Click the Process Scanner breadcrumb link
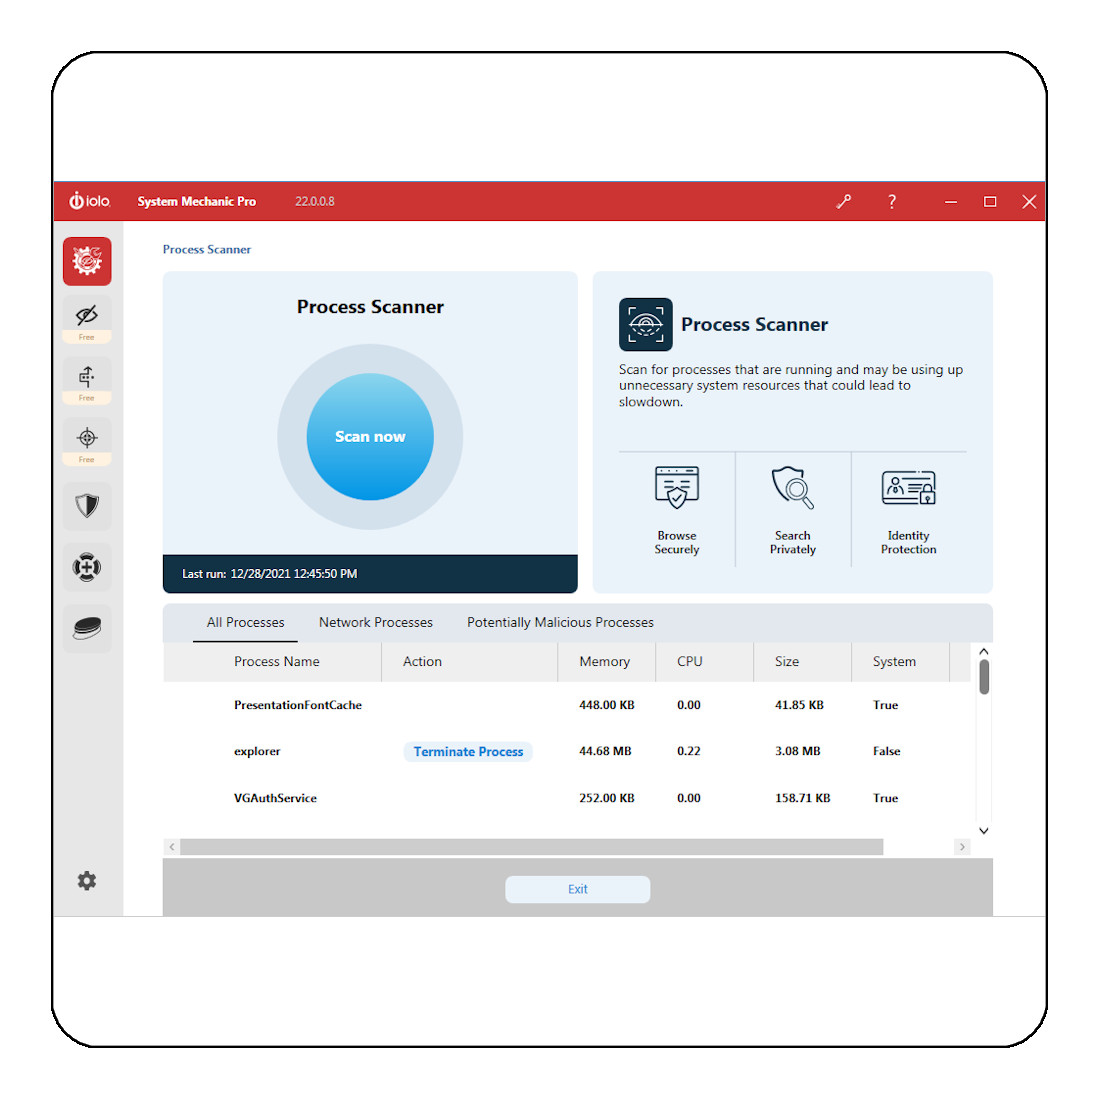 [x=207, y=250]
